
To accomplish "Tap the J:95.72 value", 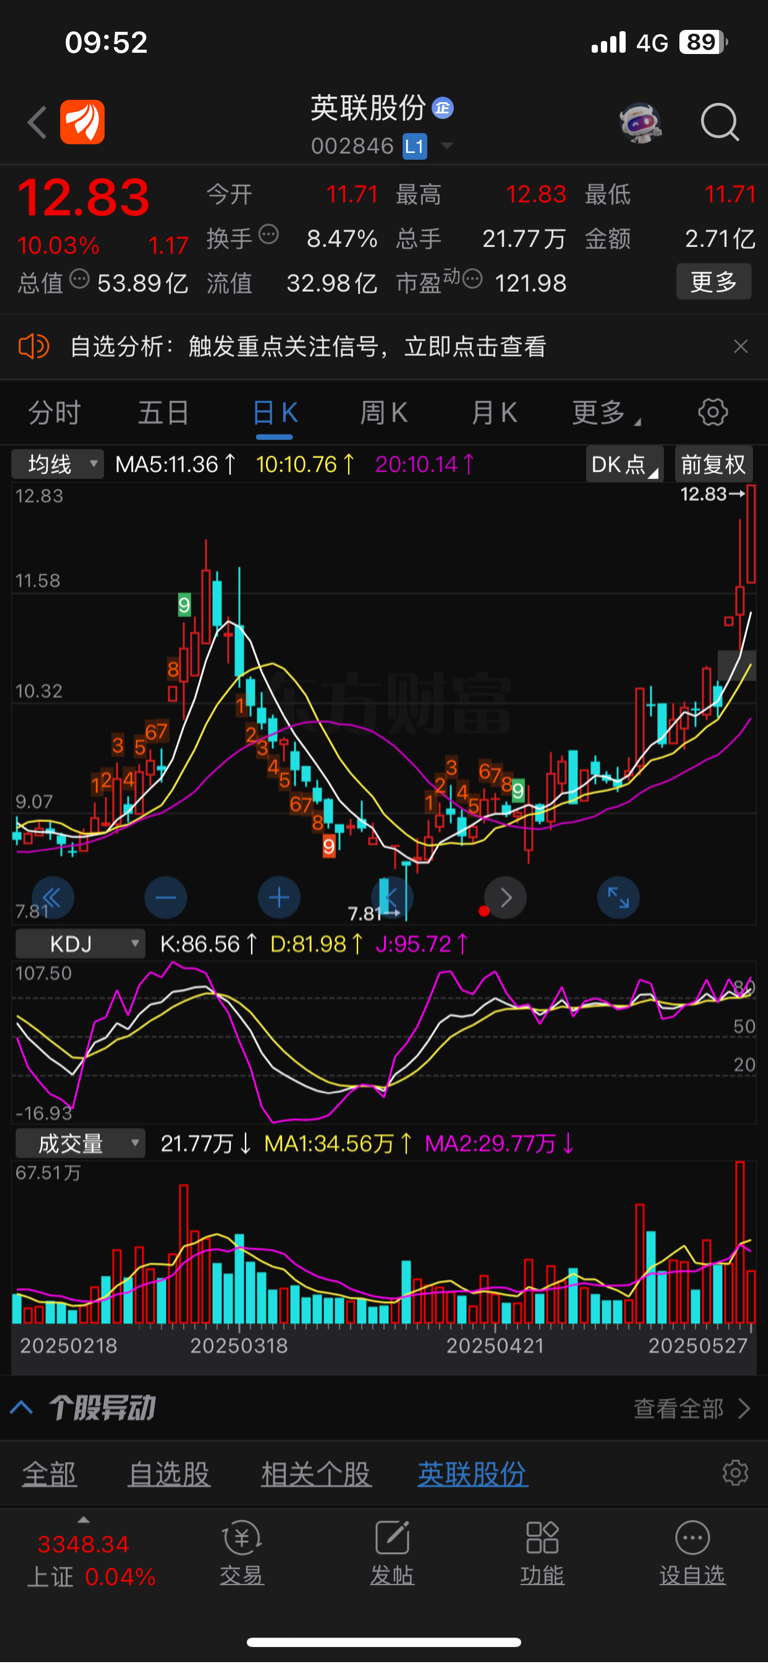I will coord(422,944).
